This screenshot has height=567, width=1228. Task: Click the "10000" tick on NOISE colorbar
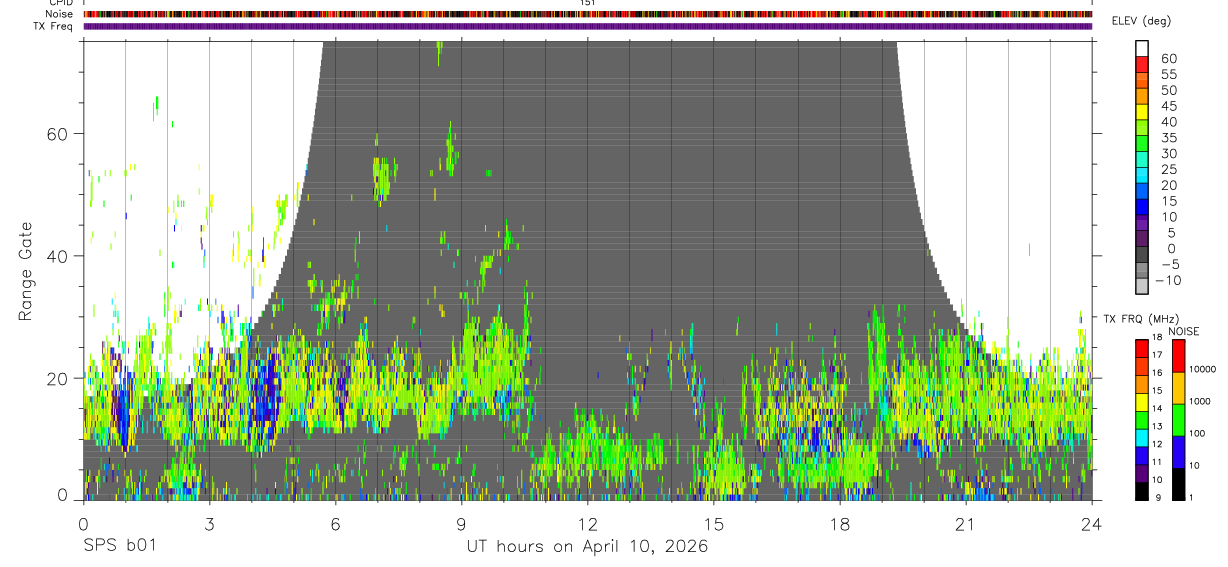[1202, 369]
